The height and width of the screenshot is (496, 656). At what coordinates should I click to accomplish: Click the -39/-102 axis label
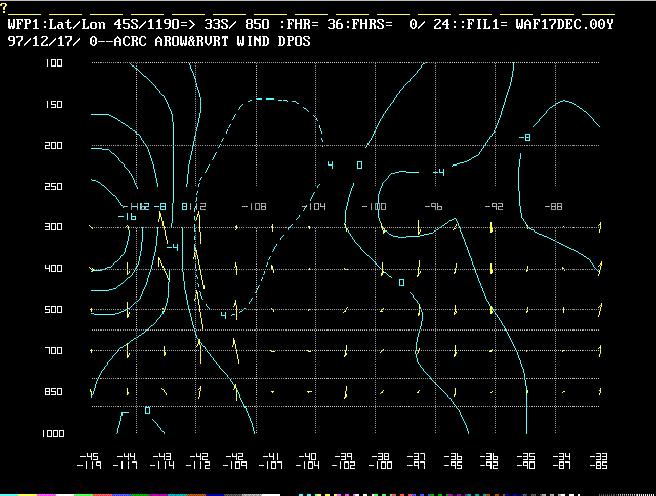tap(344, 460)
